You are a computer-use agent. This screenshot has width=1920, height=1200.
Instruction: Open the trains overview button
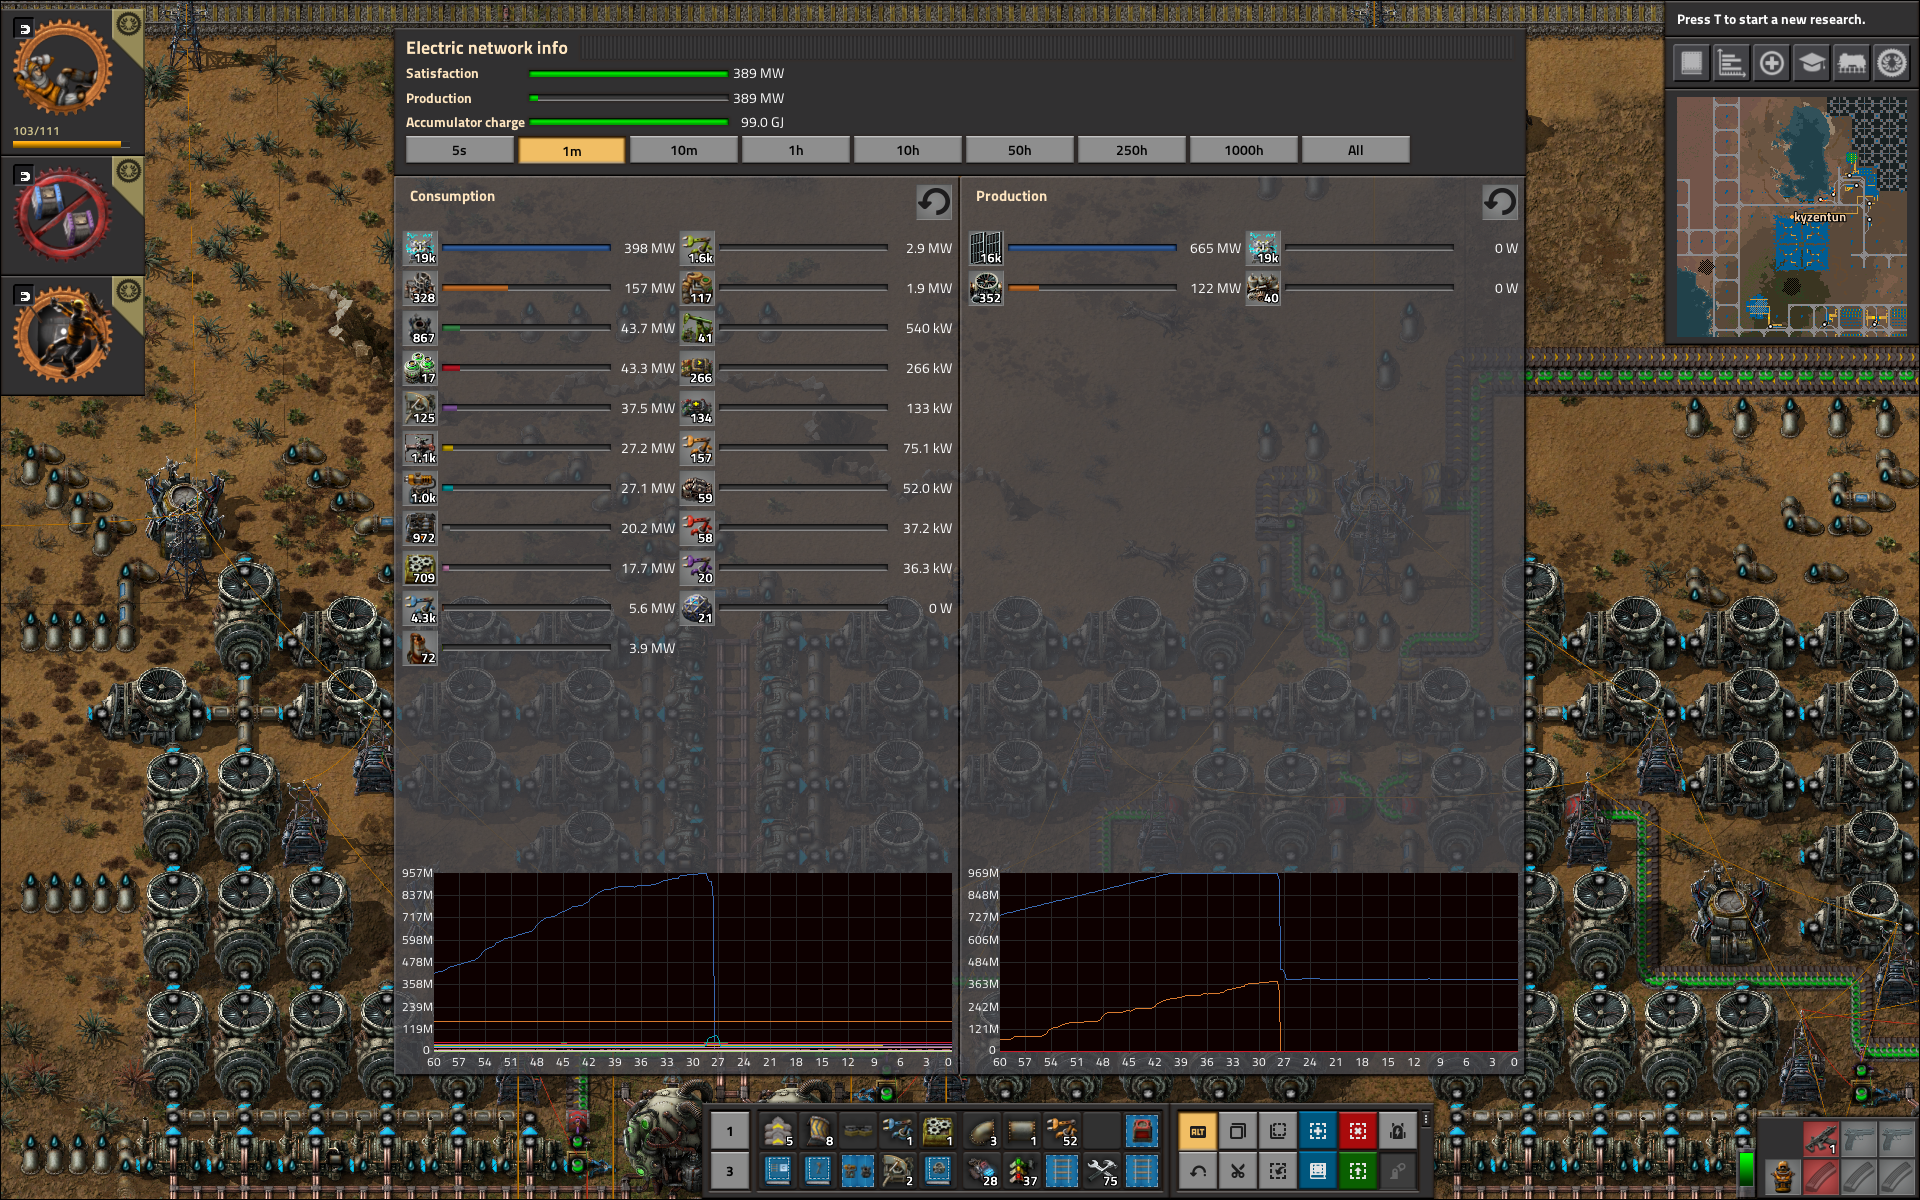pyautogui.click(x=1851, y=64)
